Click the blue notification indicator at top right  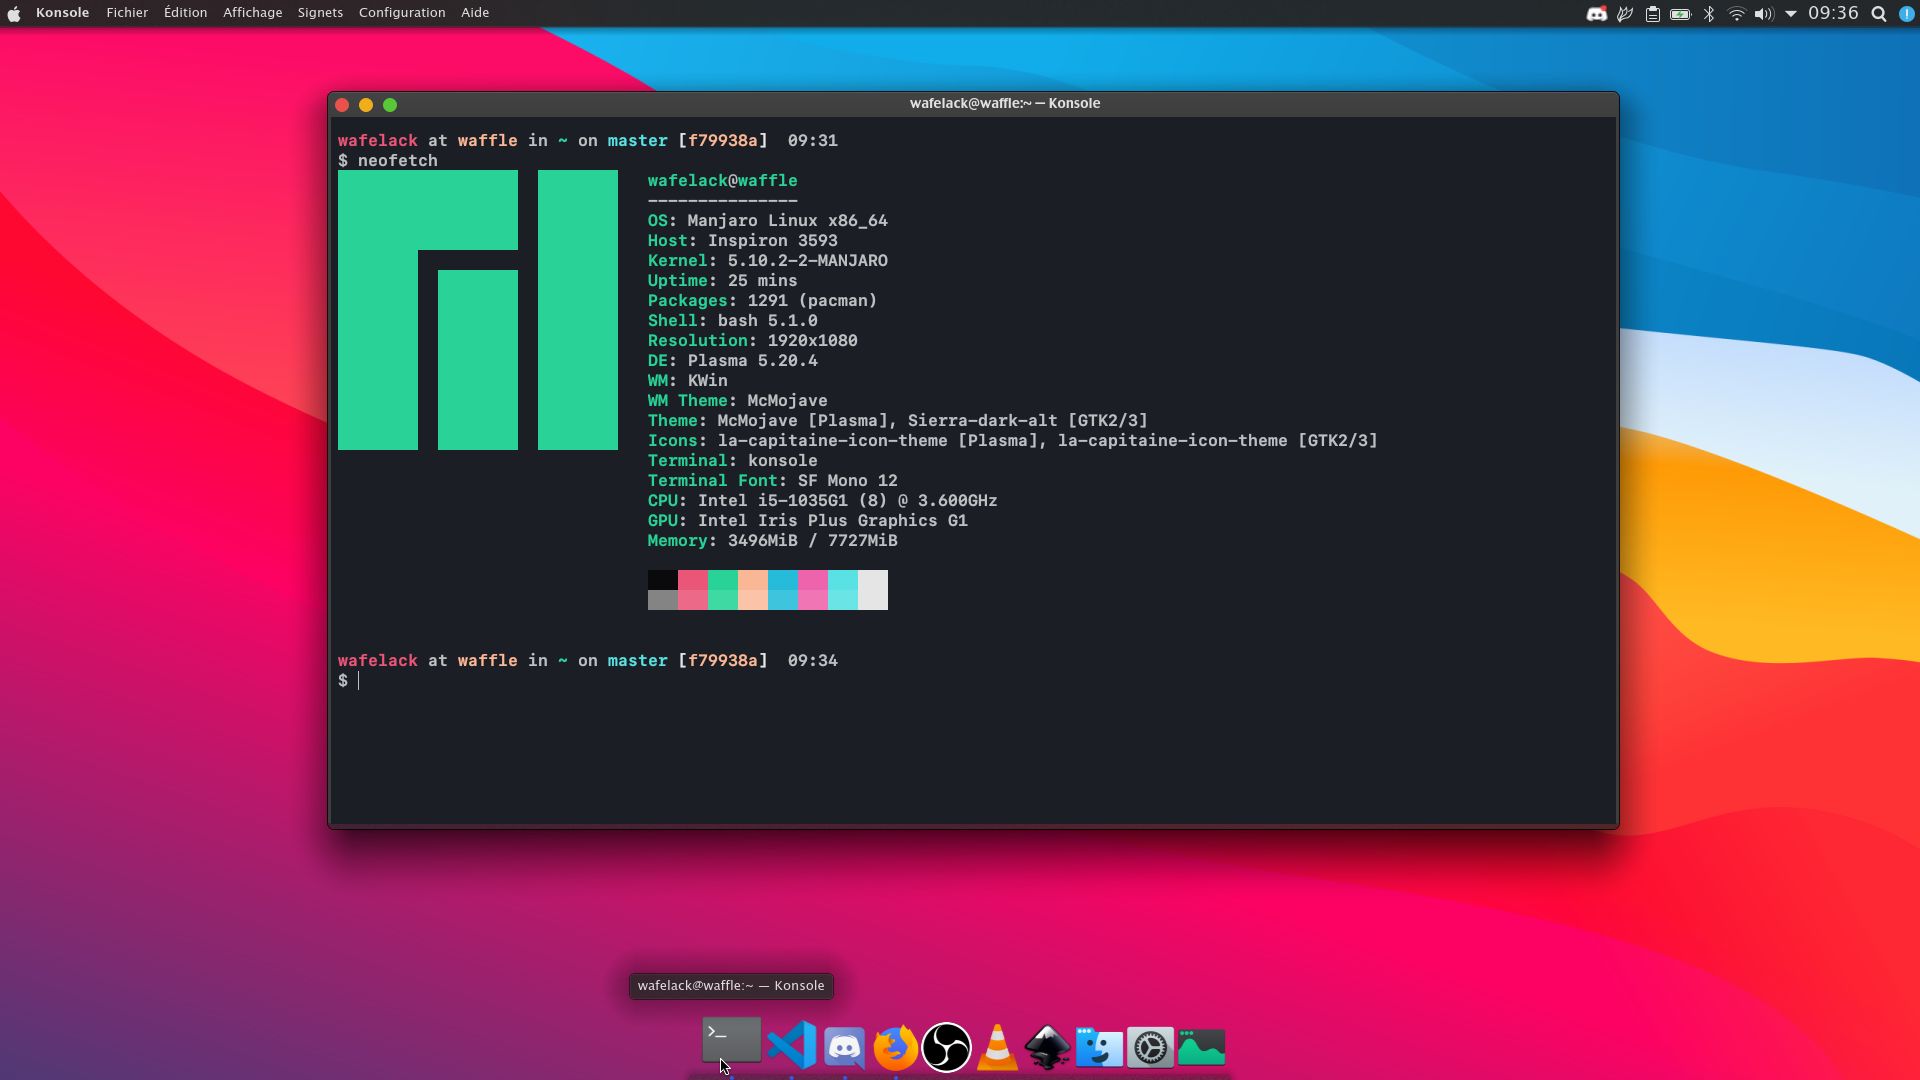click(1908, 14)
